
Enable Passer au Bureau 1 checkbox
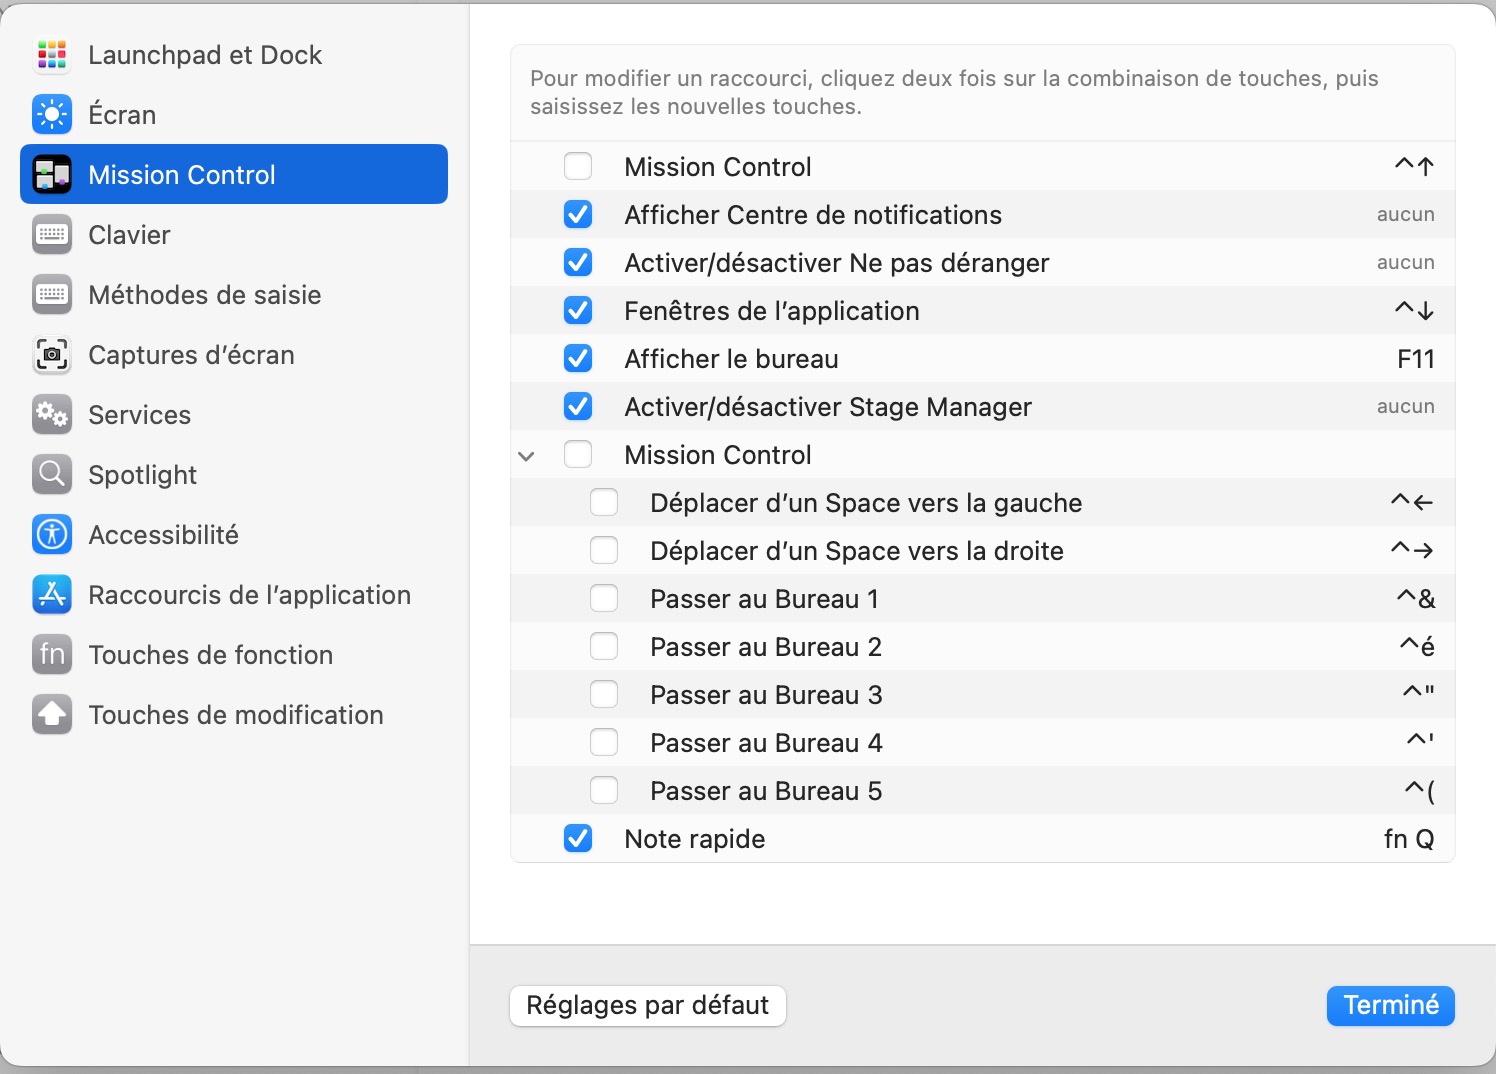[604, 599]
